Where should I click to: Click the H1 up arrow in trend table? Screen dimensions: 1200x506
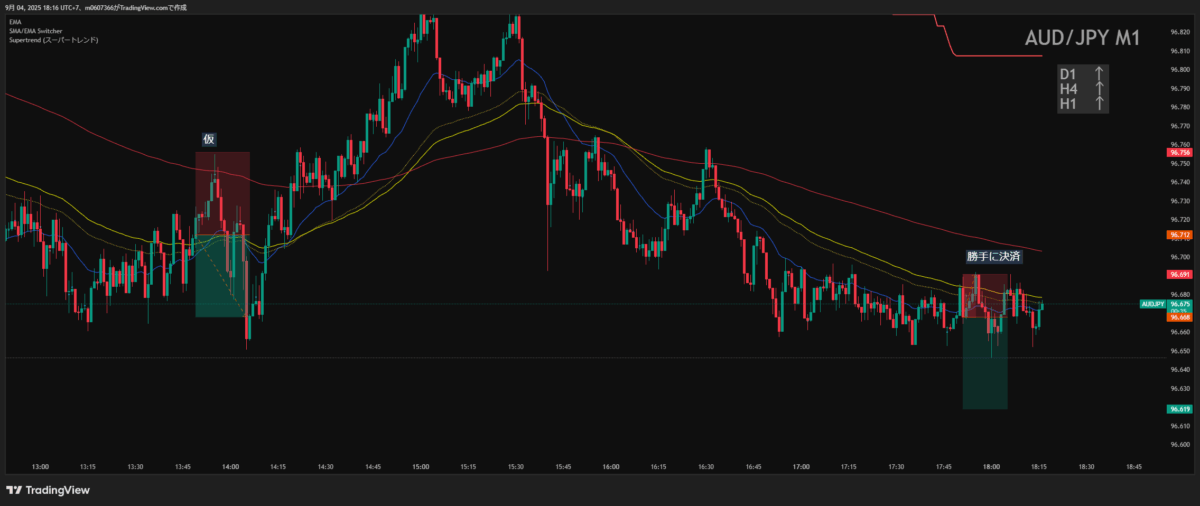tap(1098, 102)
